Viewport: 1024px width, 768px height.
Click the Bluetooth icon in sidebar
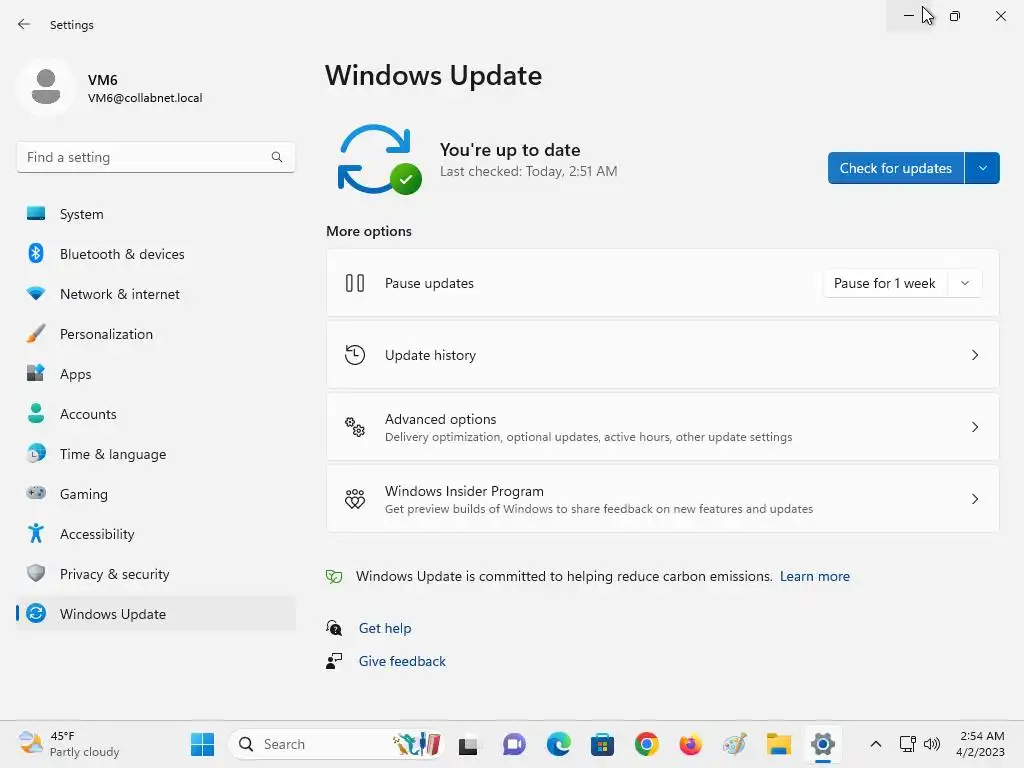point(36,253)
